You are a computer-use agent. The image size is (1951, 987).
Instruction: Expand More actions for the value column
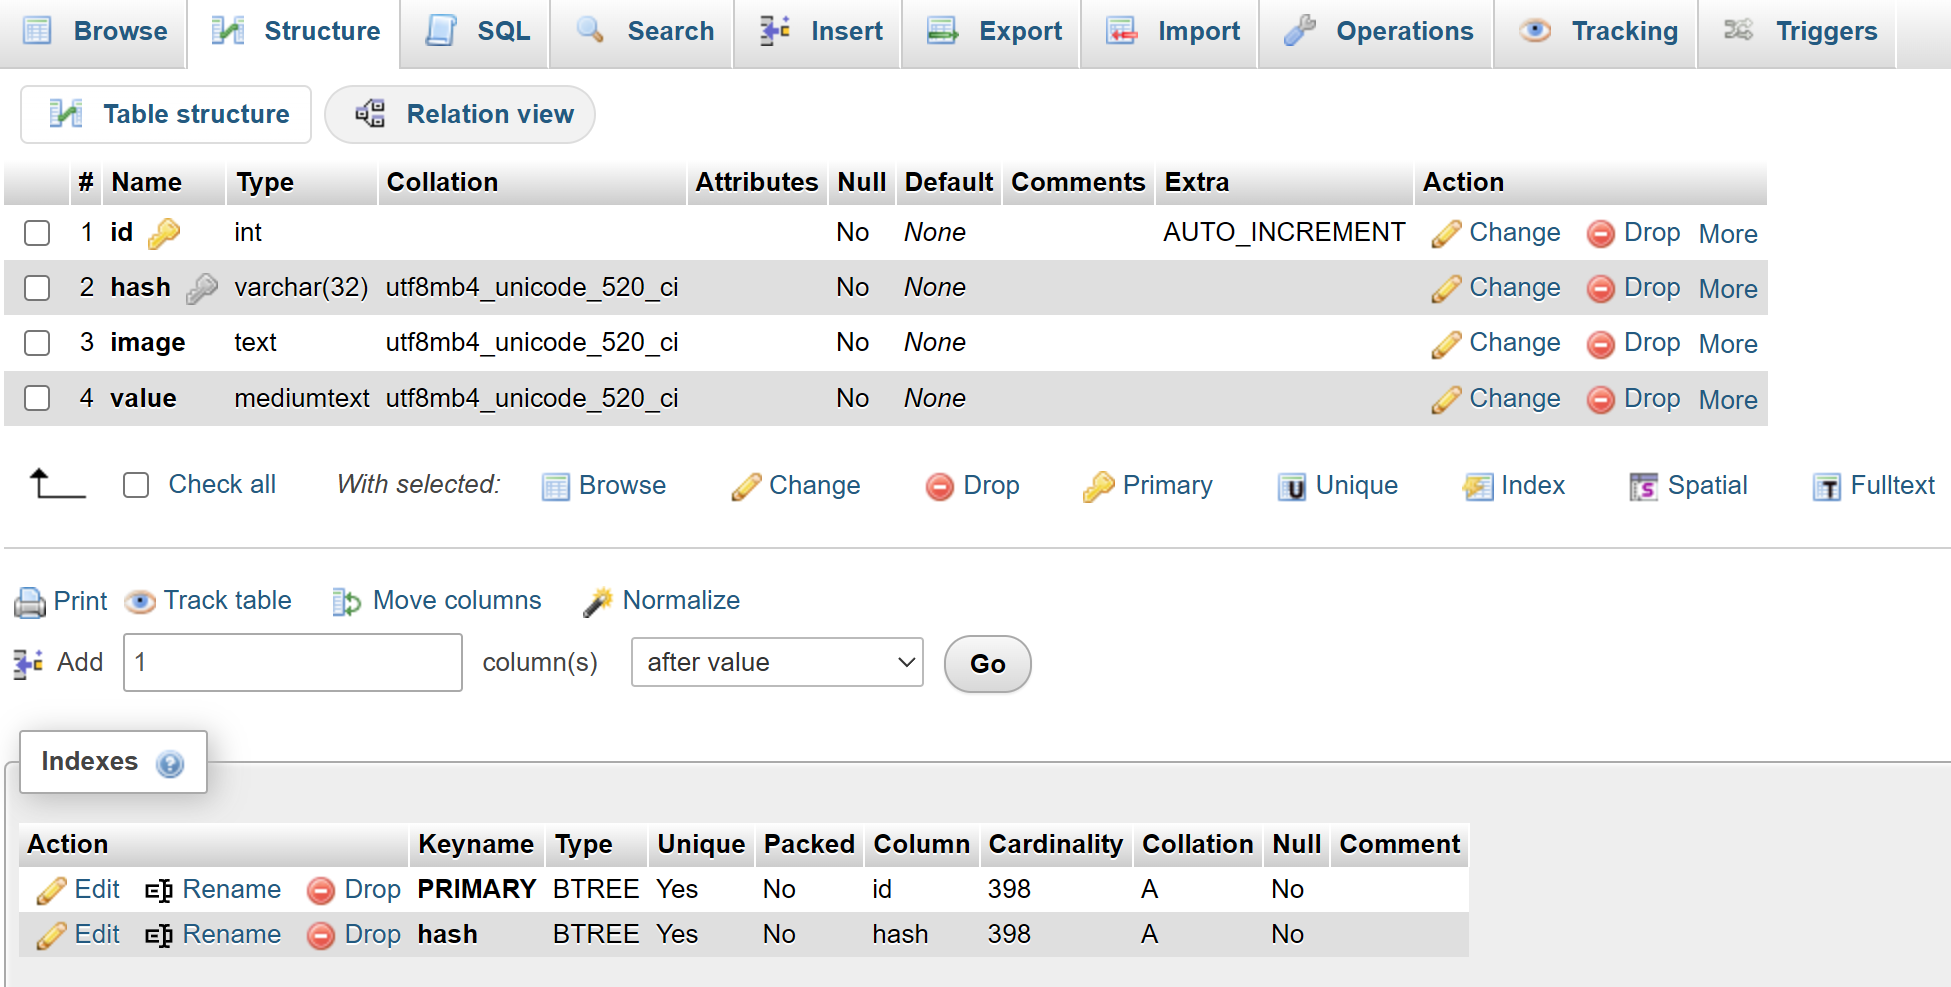pos(1728,400)
